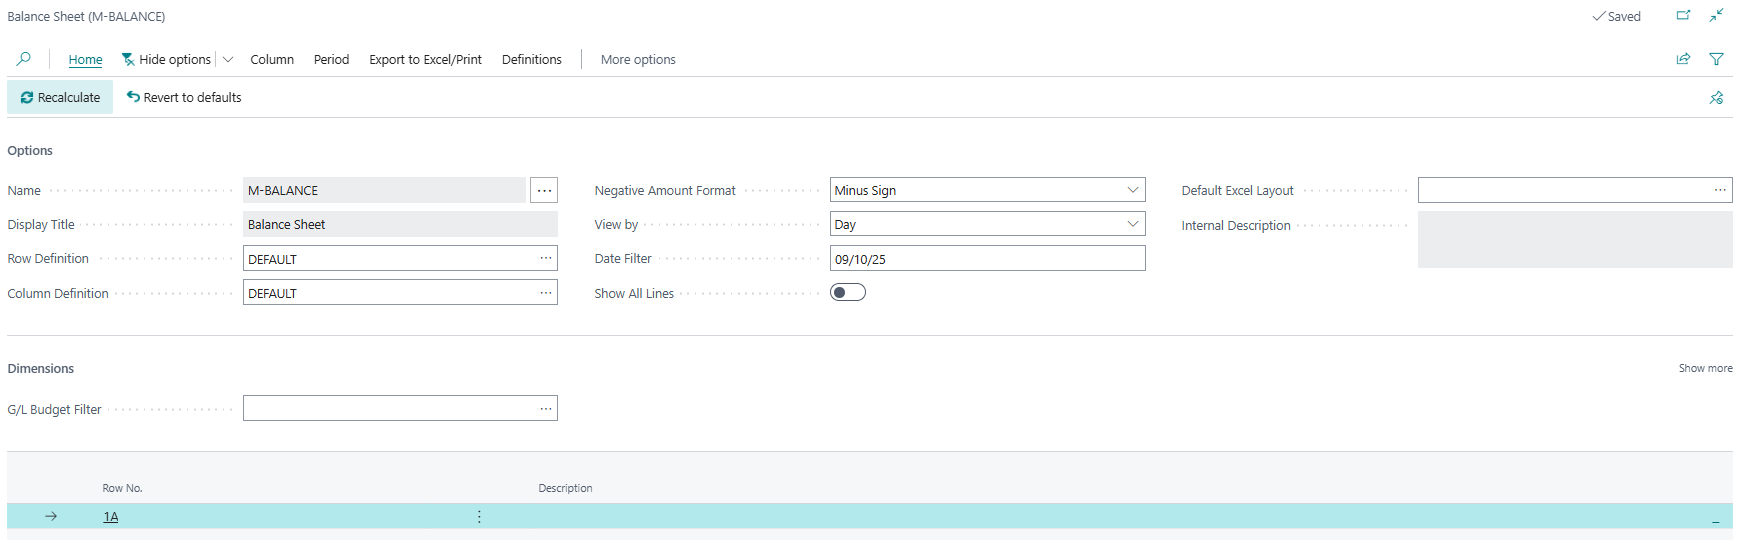Click the pin action bar icon
1749x540 pixels.
1716,98
